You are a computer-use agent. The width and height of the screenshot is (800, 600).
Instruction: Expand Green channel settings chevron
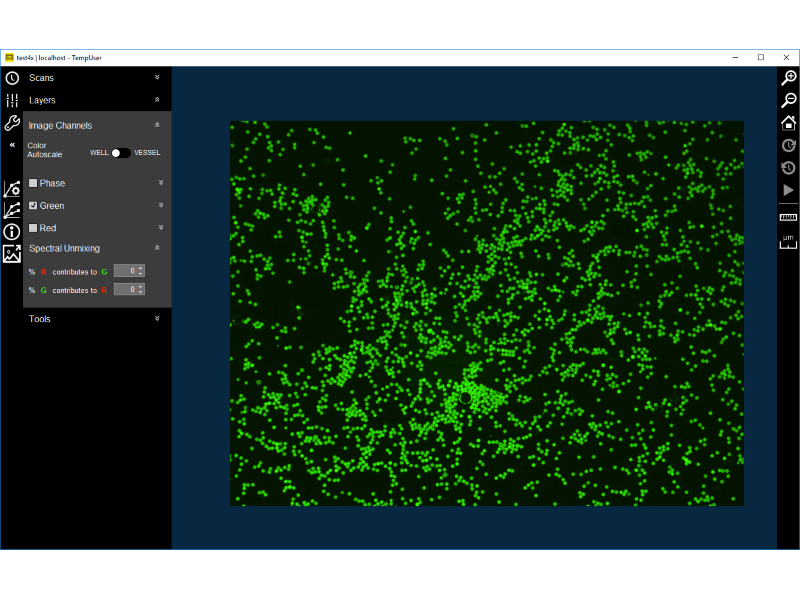[x=161, y=205]
